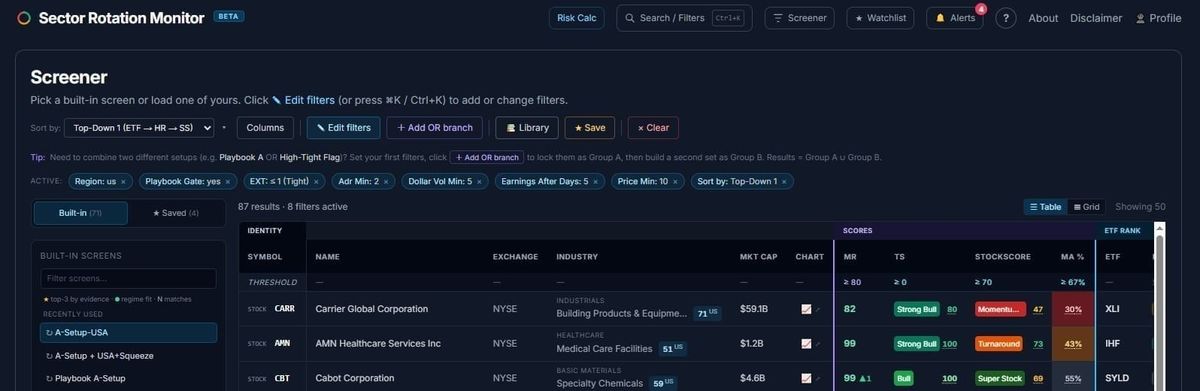Remove the 'EXT: ≤1 (Tight)' filter chip

coord(317,182)
